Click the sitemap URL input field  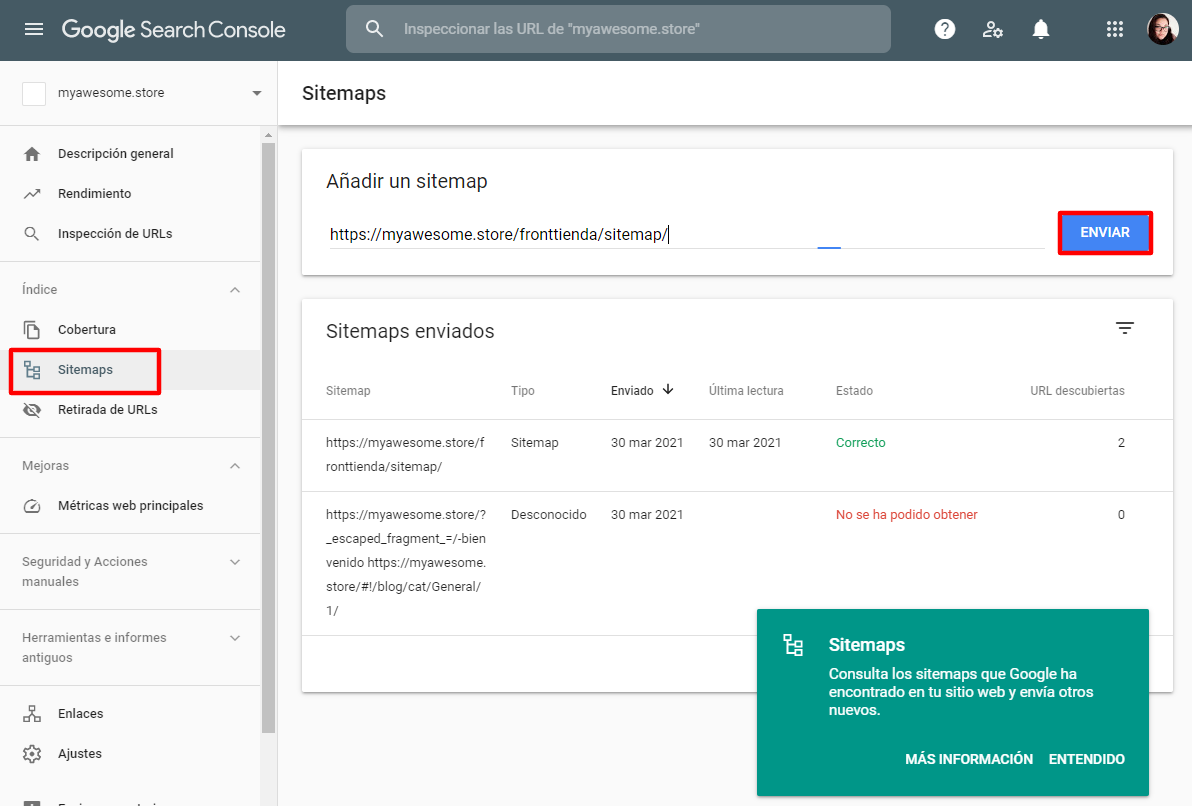686,234
